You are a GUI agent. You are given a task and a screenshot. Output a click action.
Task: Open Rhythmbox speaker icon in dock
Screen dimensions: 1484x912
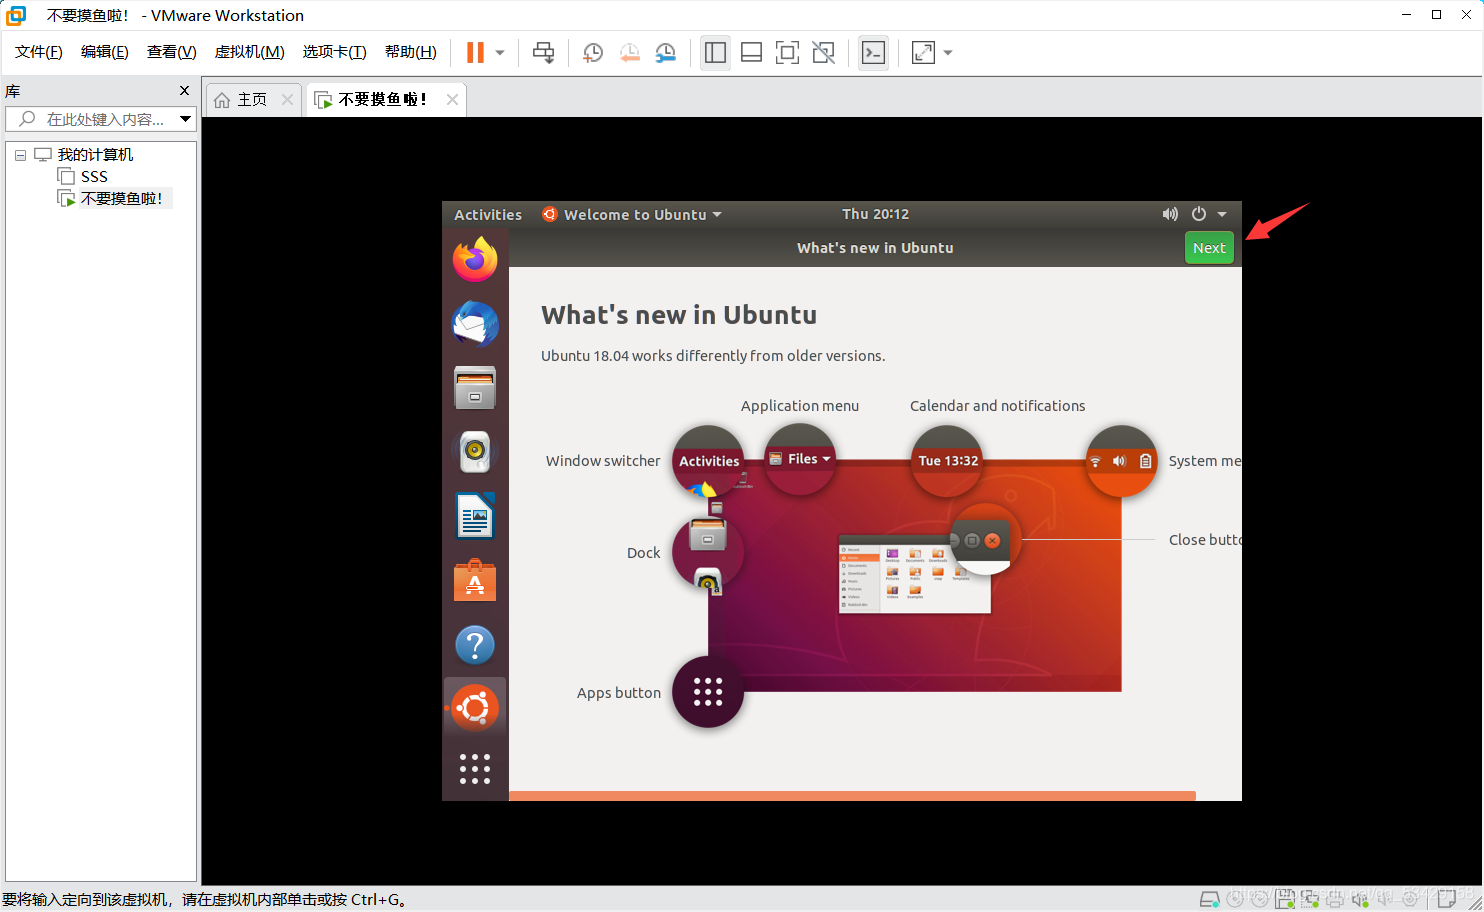tap(475, 452)
